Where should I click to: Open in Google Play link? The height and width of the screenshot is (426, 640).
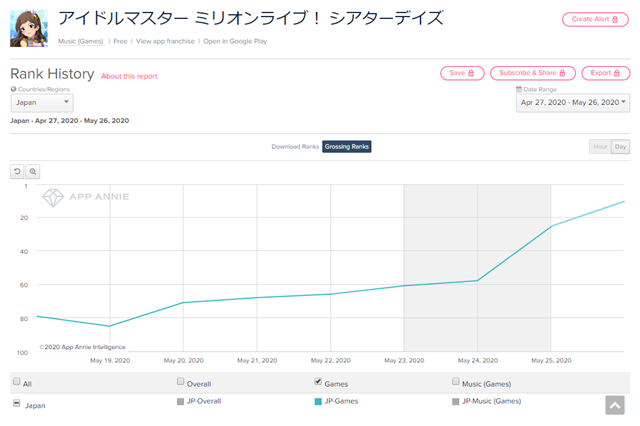[235, 41]
